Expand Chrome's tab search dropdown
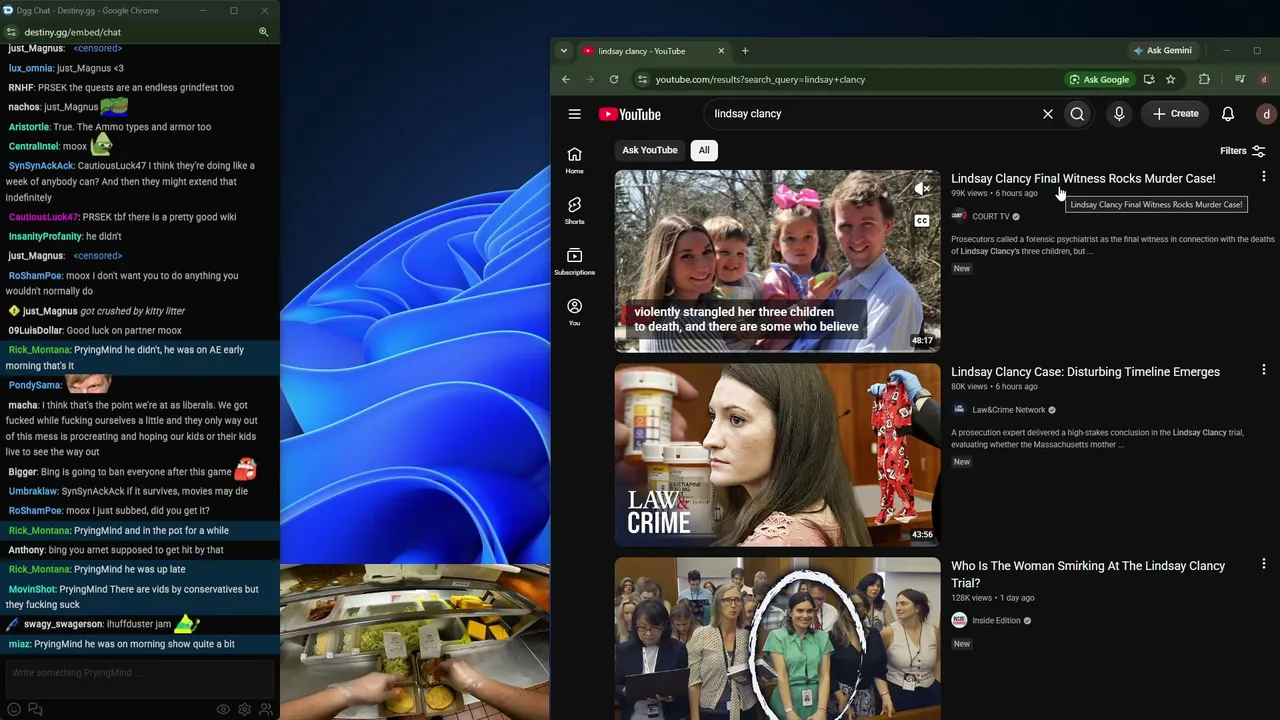The width and height of the screenshot is (1280, 720). coord(564,51)
